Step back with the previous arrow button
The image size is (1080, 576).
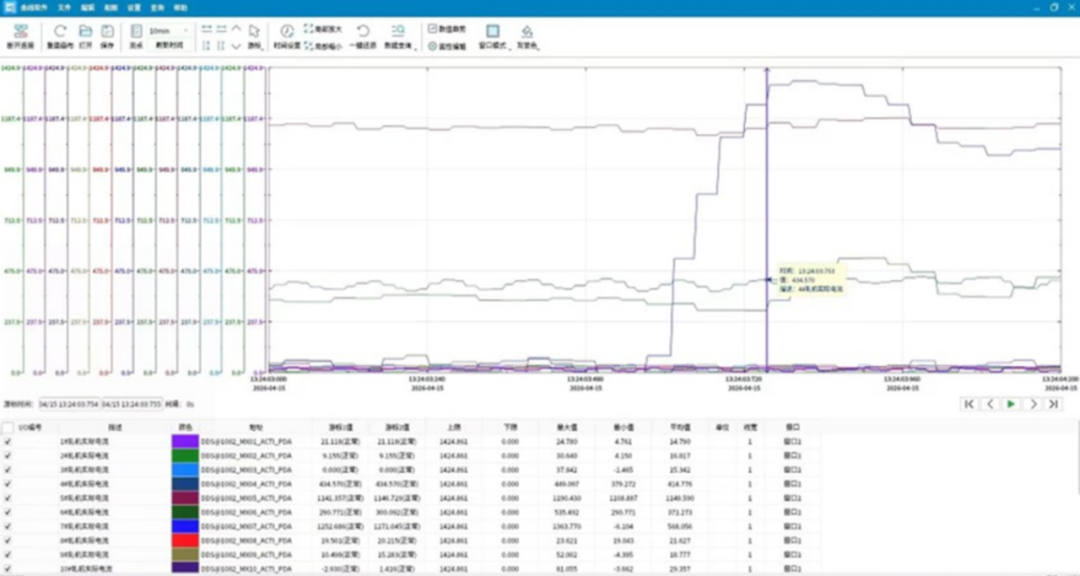coord(990,404)
